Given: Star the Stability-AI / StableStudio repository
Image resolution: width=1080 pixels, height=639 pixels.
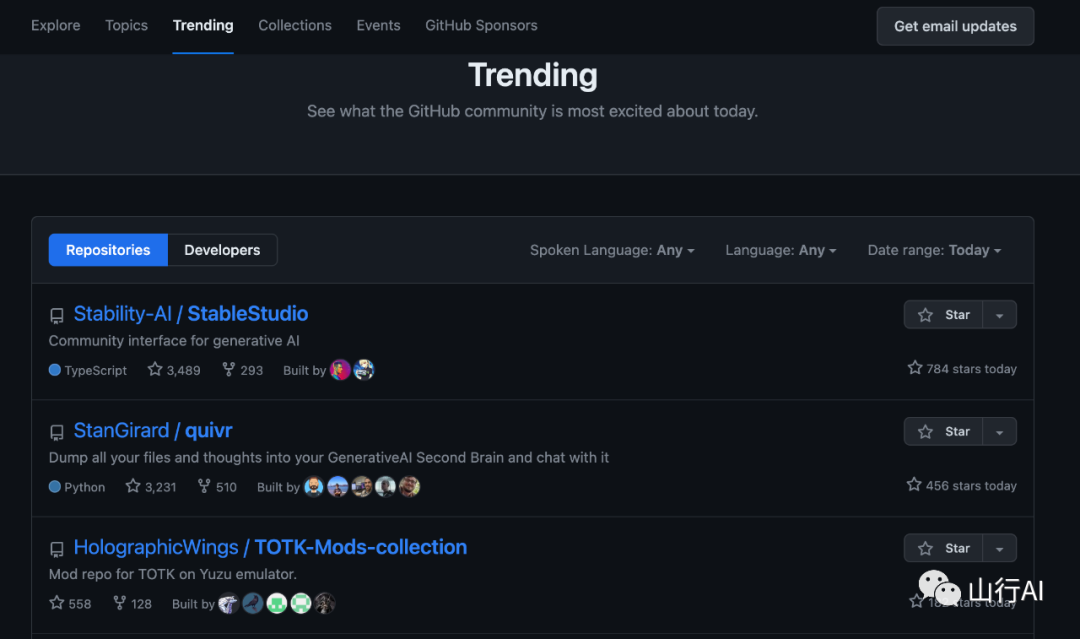Looking at the screenshot, I should coord(944,315).
